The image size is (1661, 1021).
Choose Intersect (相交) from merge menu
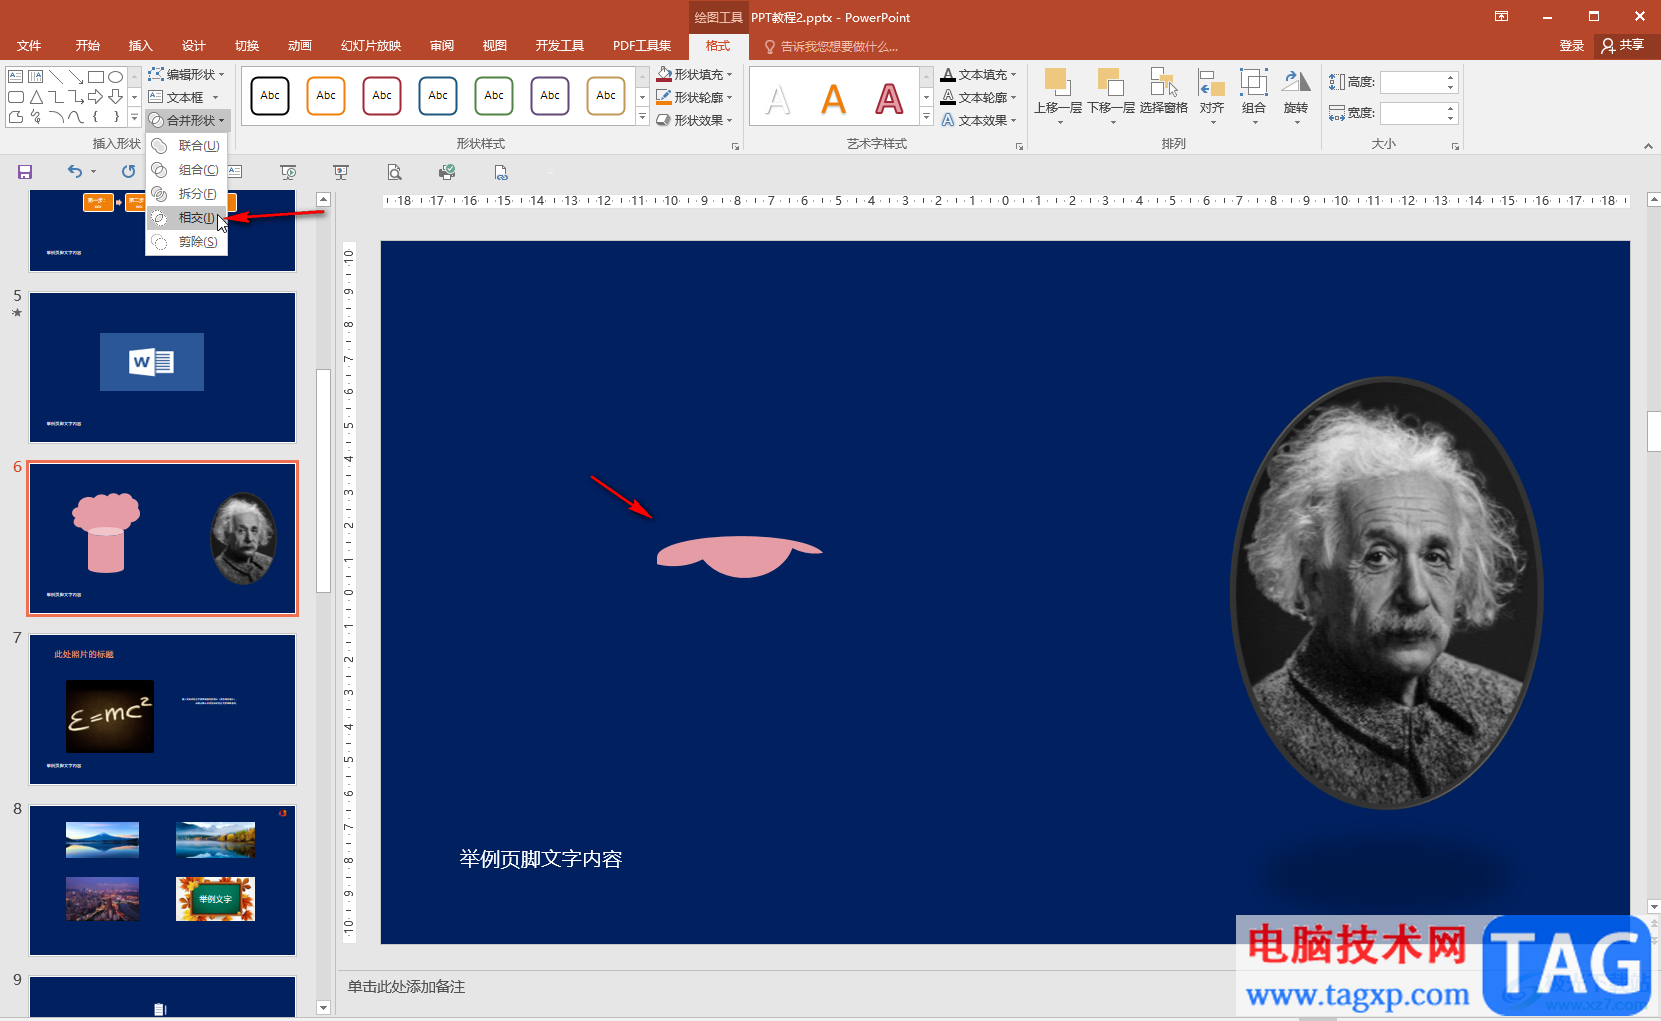point(188,218)
